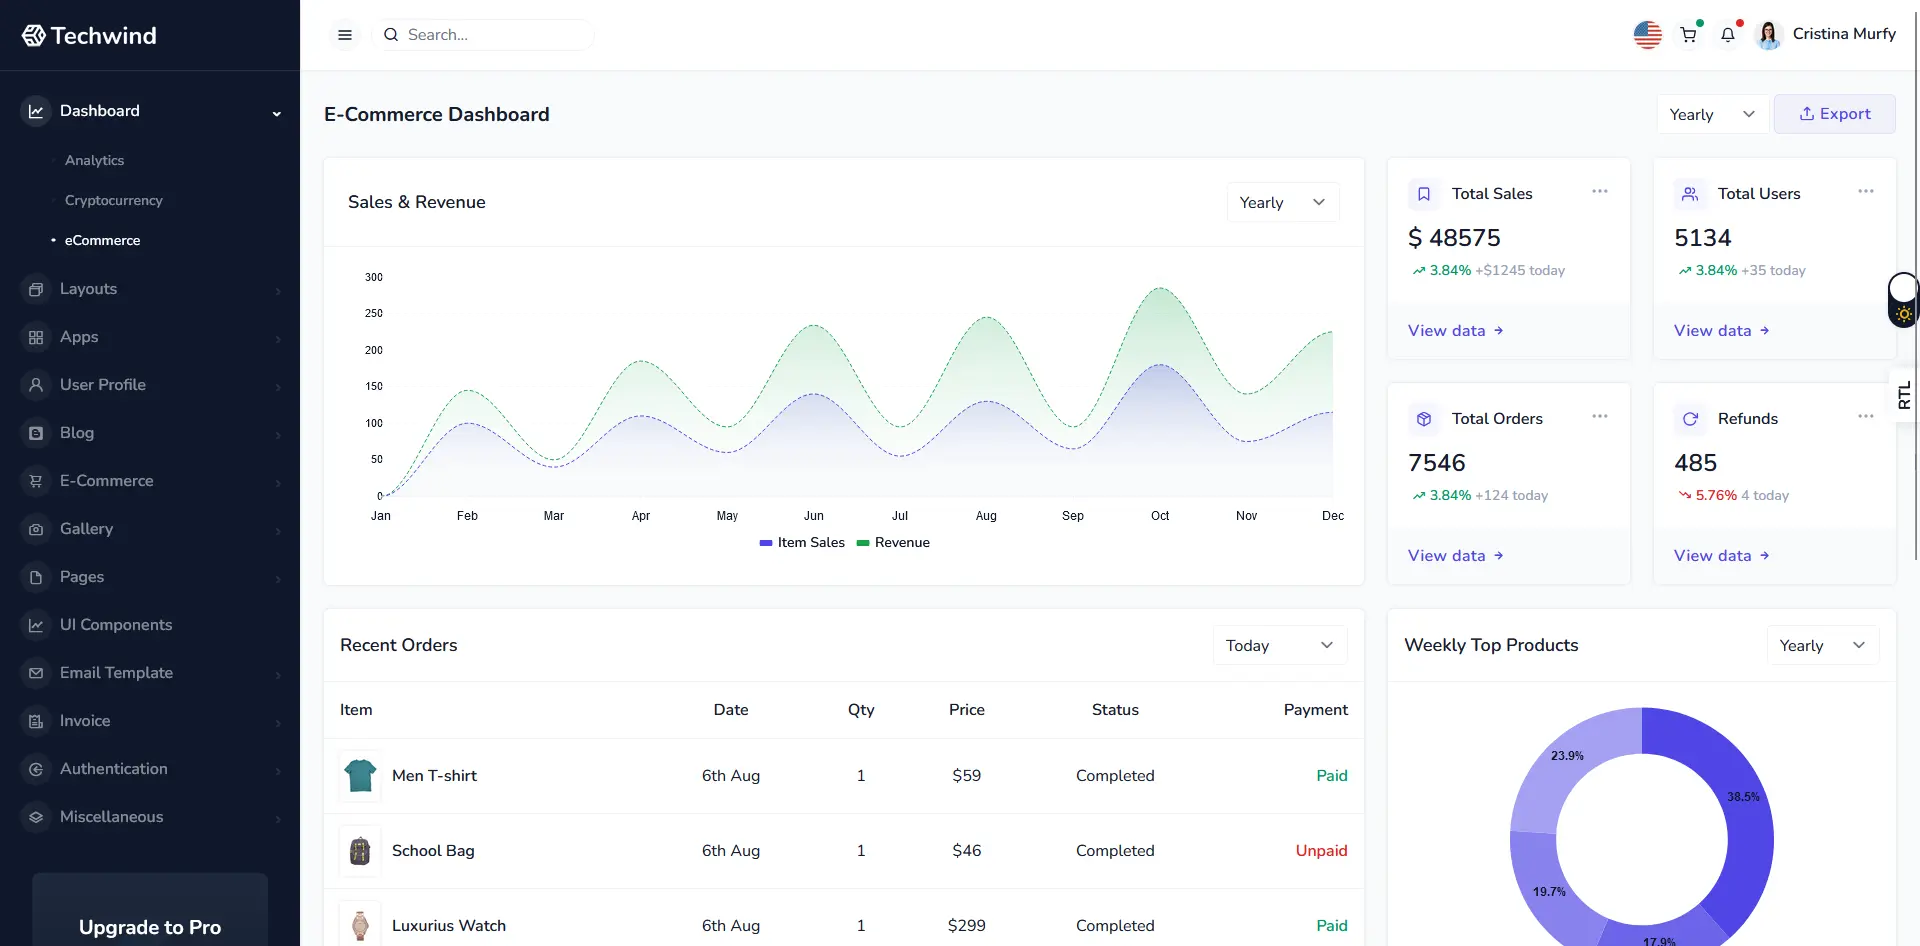Open the Gallery menu item
This screenshot has height=946, width=1920.
[150, 529]
